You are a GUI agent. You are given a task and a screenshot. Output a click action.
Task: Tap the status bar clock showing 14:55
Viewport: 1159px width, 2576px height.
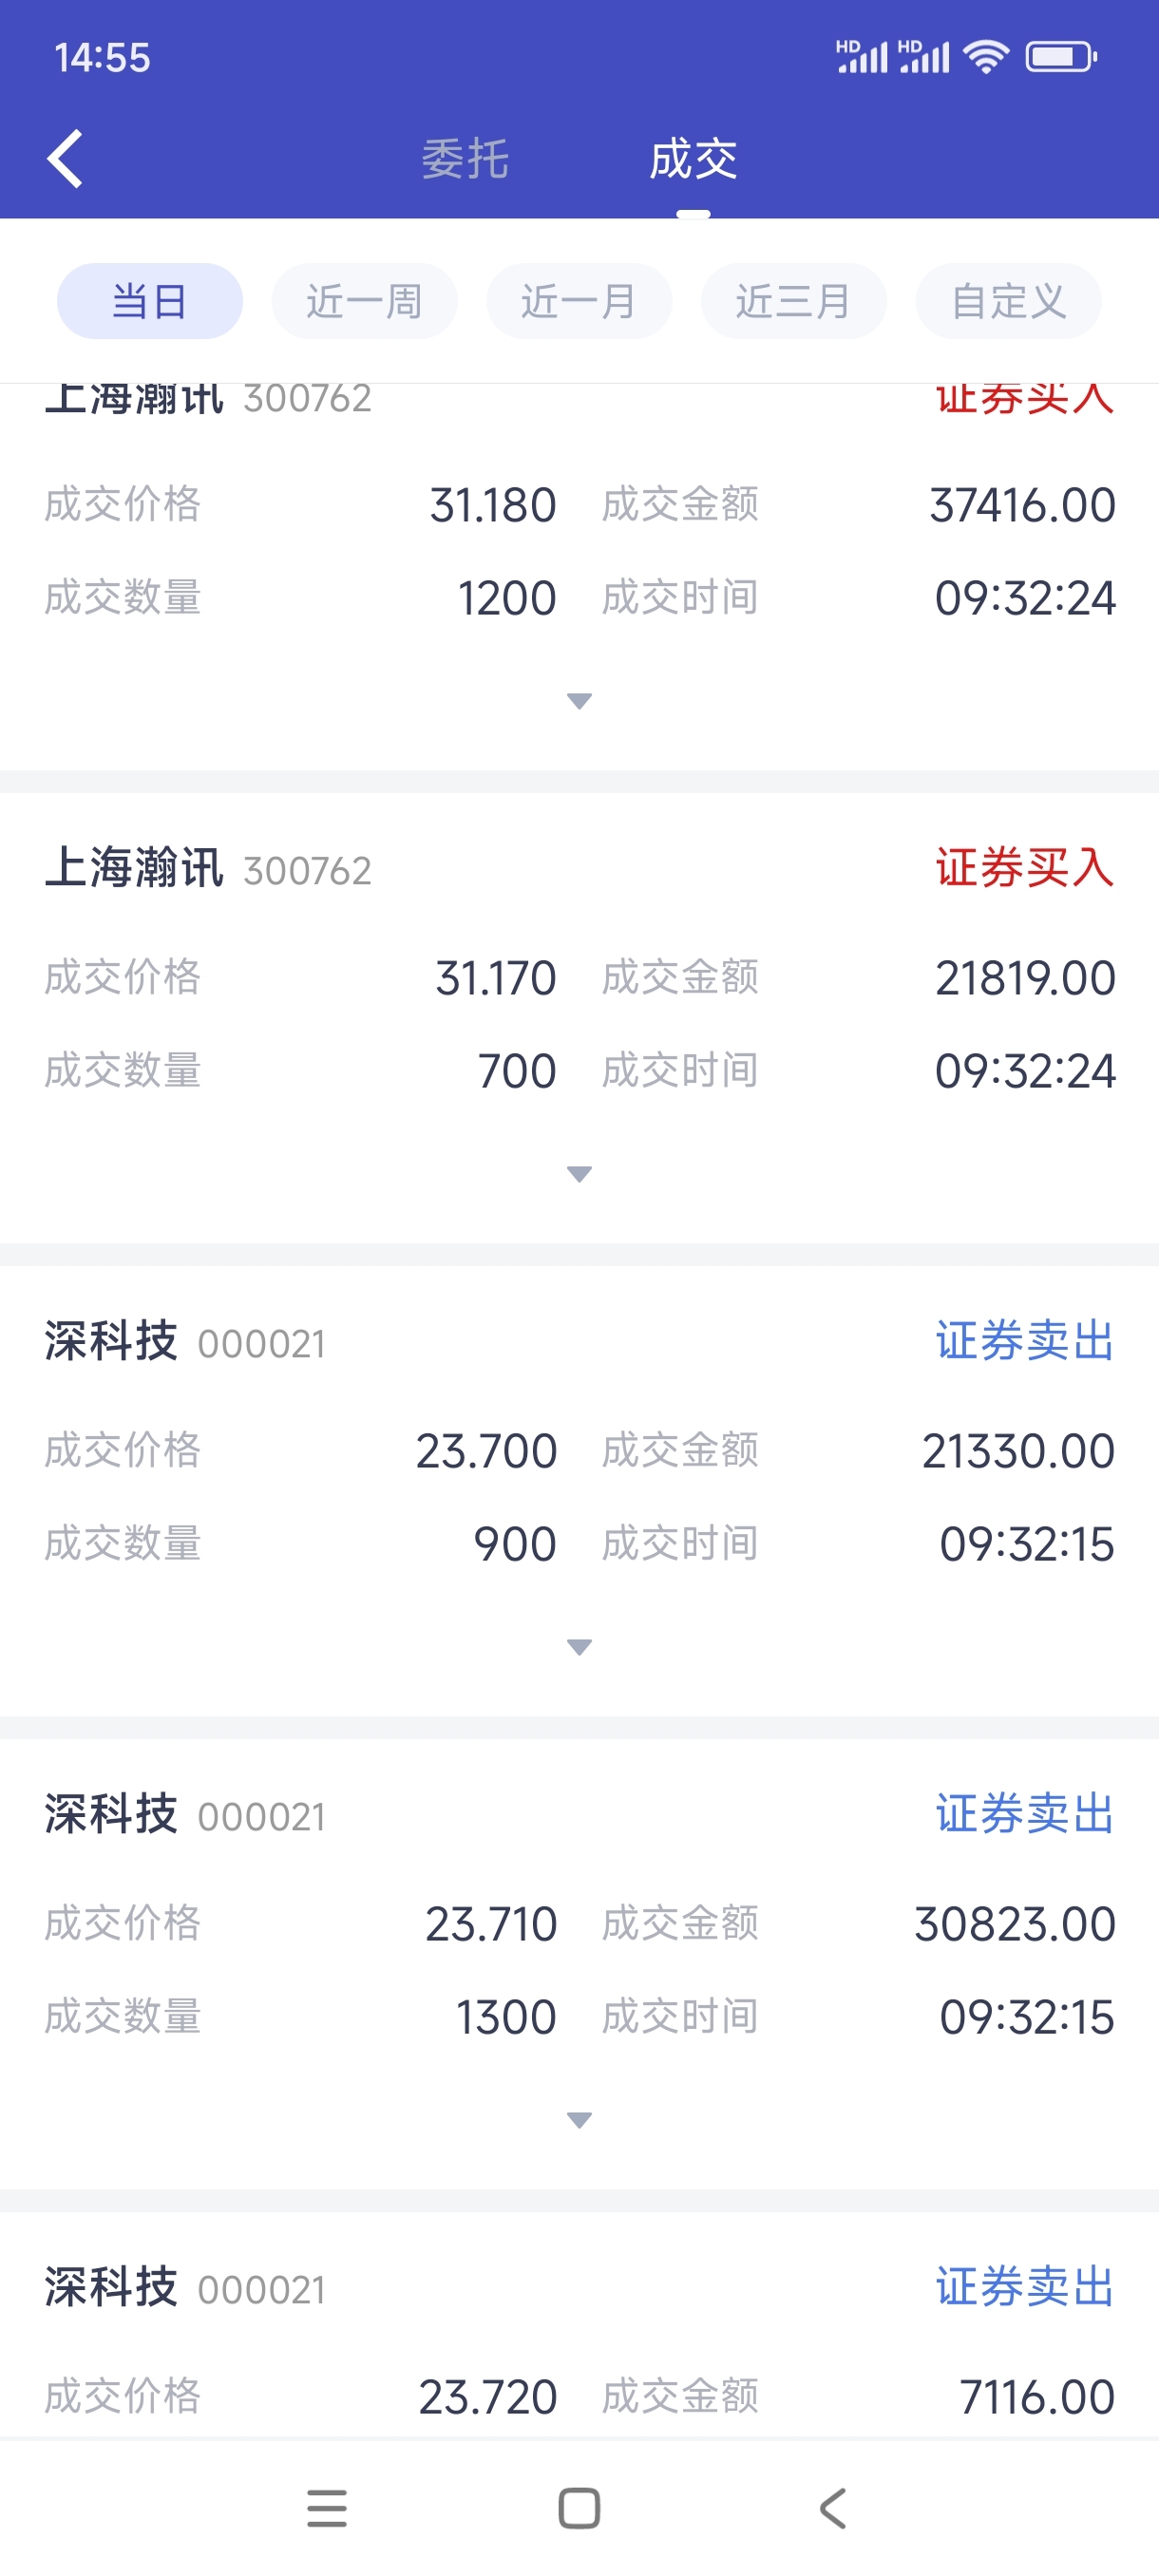tap(102, 58)
